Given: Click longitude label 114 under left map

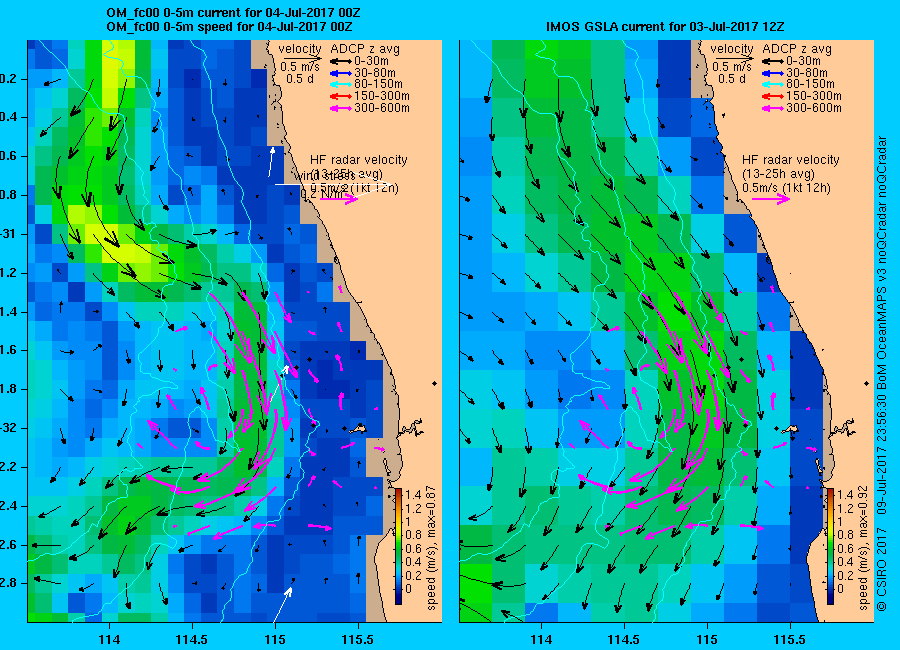Looking at the screenshot, I should click(109, 639).
